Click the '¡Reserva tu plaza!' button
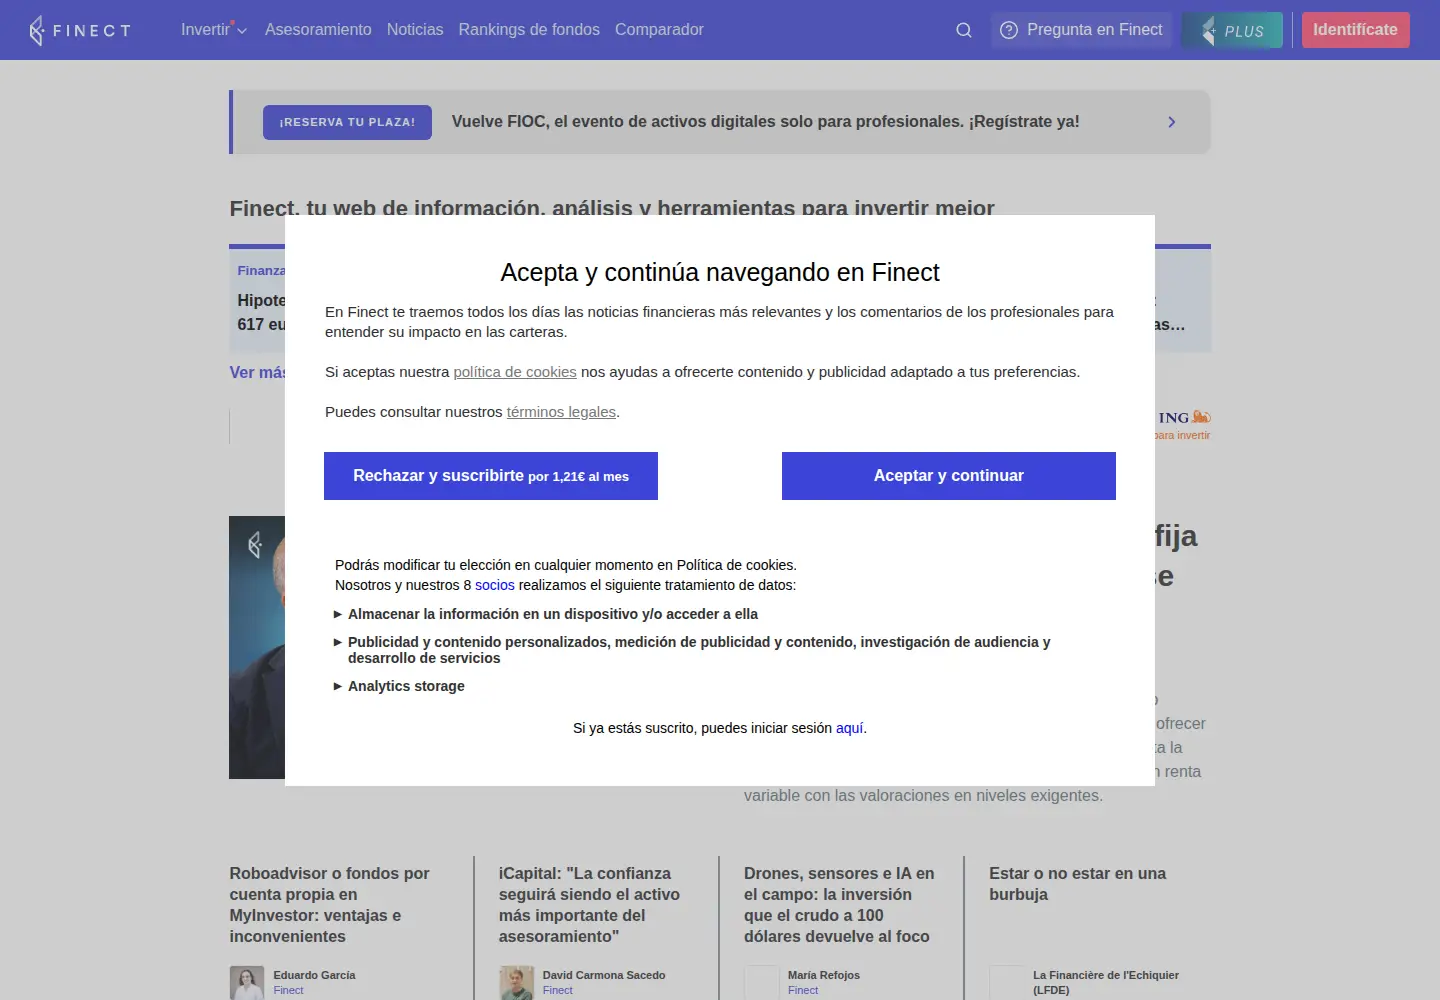 coord(347,122)
